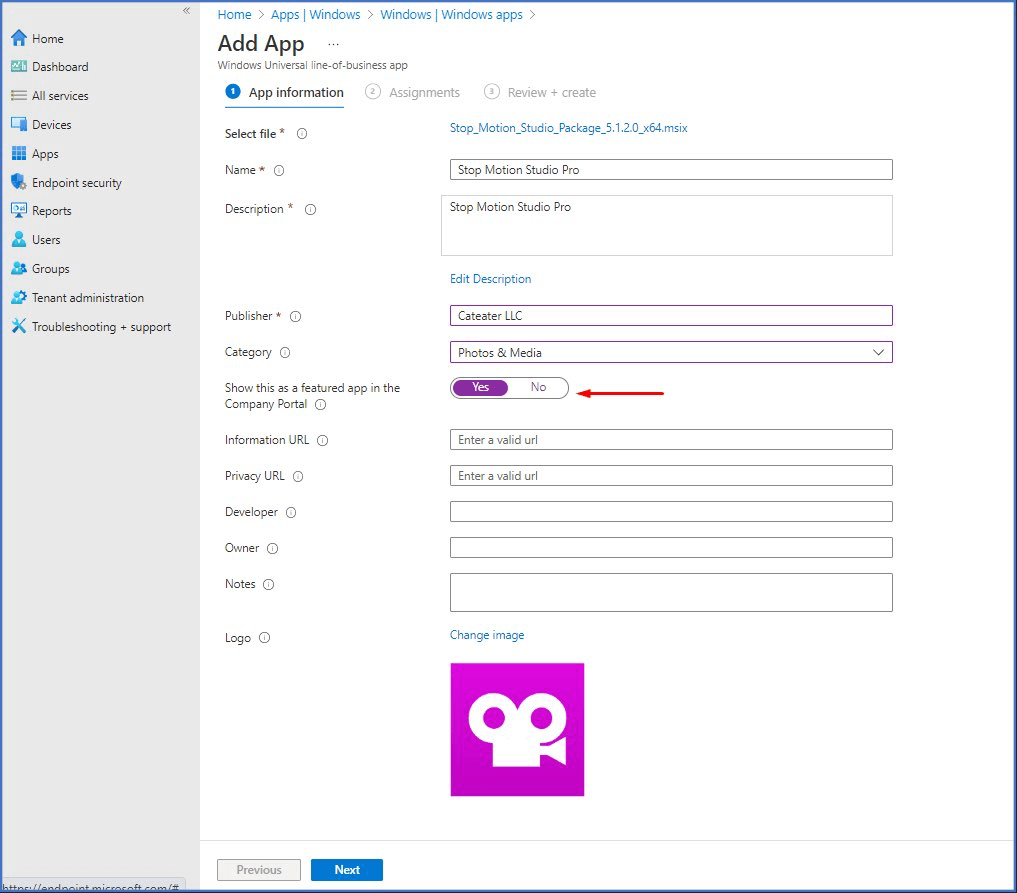
Task: Expand the Category dropdown
Action: (878, 352)
